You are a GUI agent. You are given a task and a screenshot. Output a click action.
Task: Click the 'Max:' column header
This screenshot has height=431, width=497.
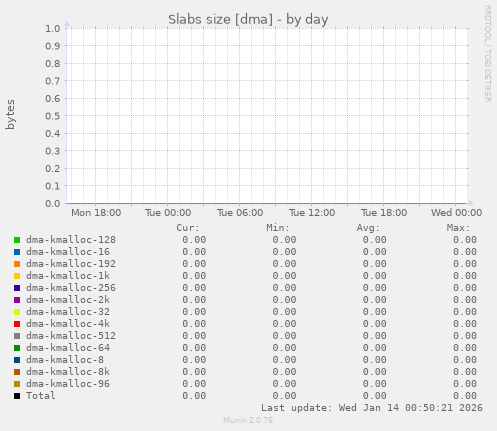[x=458, y=228]
